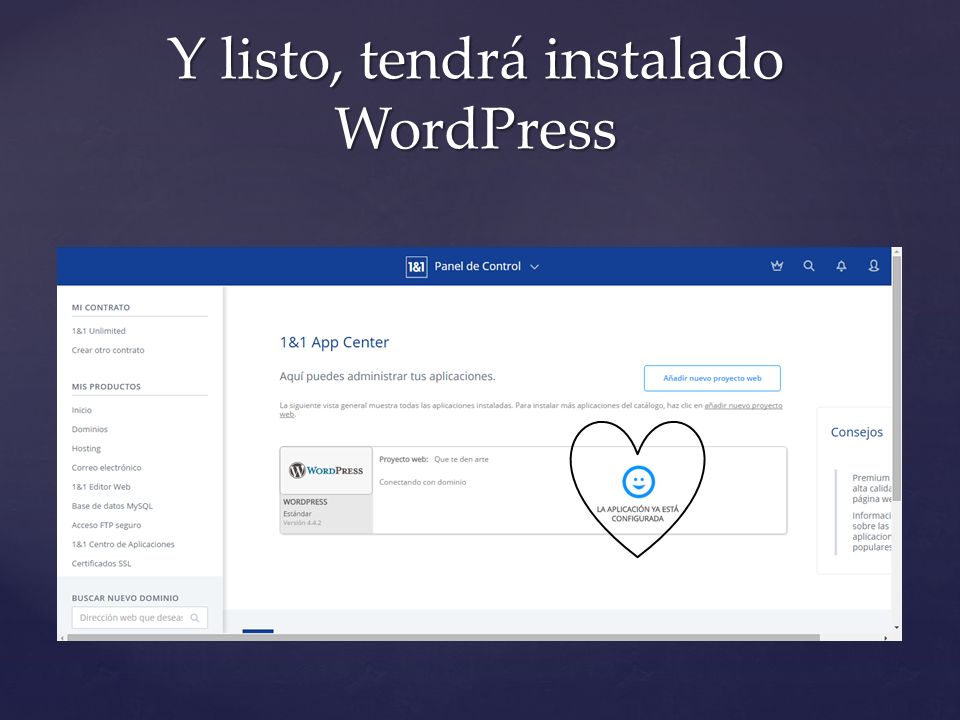Open Hosting in the sidebar
Image resolution: width=960 pixels, height=720 pixels.
point(86,449)
